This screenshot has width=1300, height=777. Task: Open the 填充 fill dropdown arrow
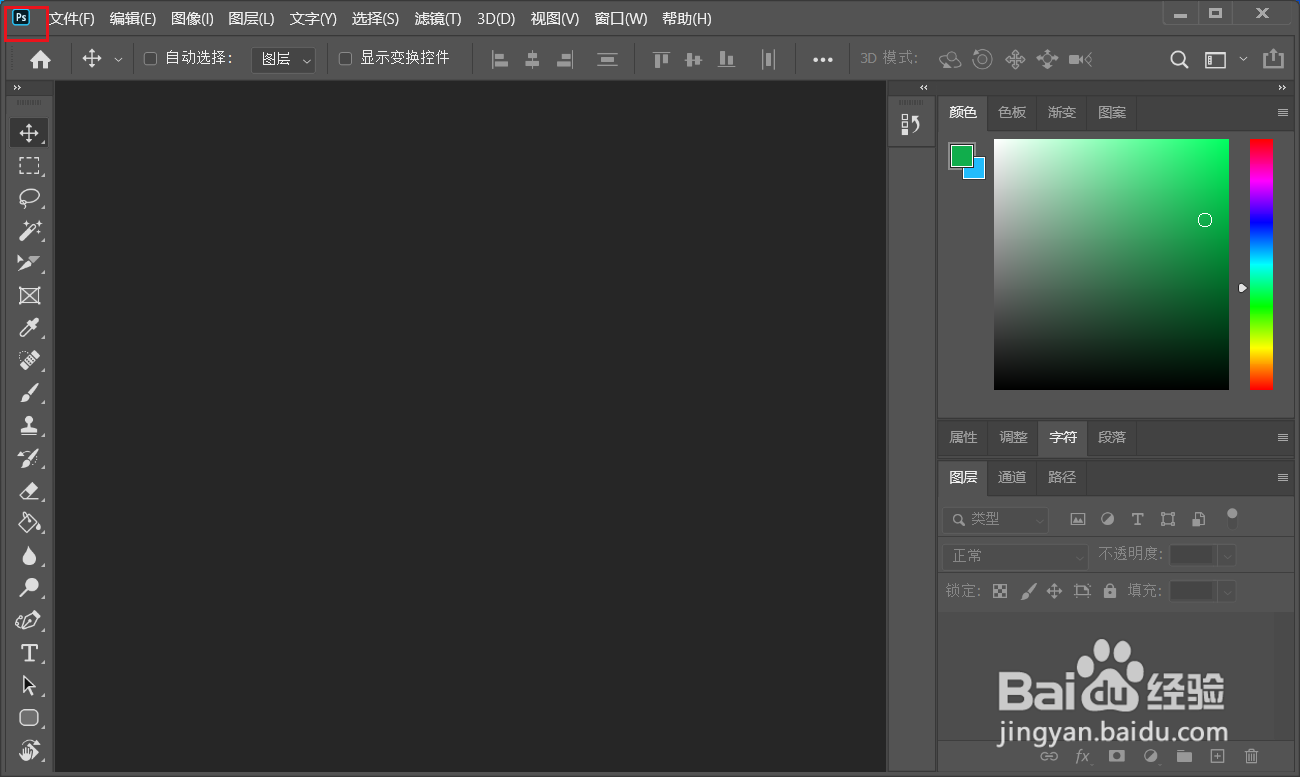tap(1228, 591)
